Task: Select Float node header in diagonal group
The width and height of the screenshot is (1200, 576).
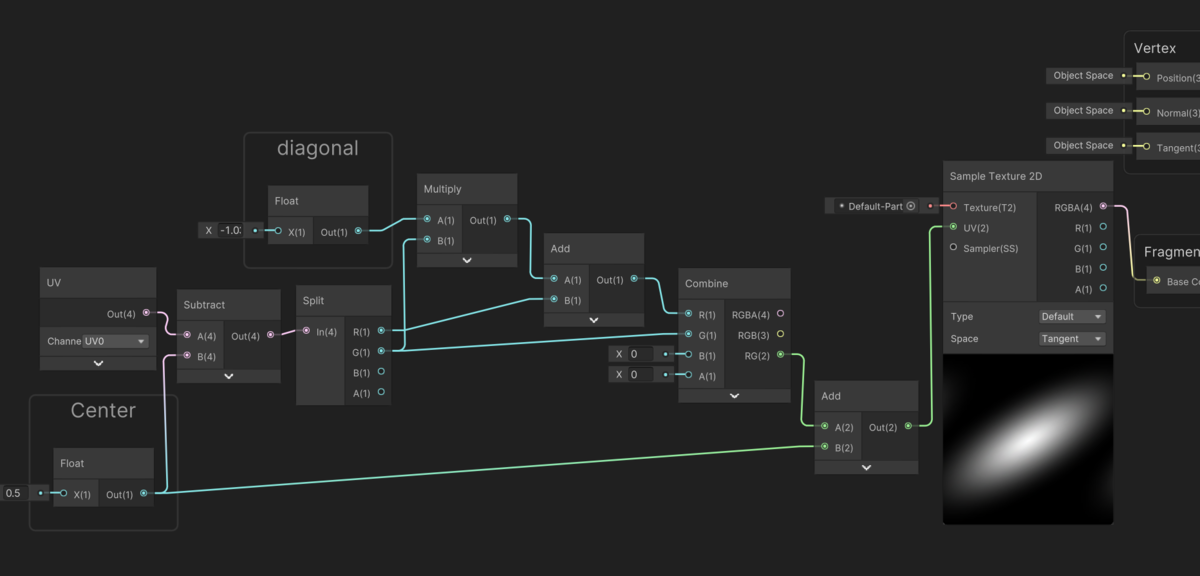Action: pos(318,201)
